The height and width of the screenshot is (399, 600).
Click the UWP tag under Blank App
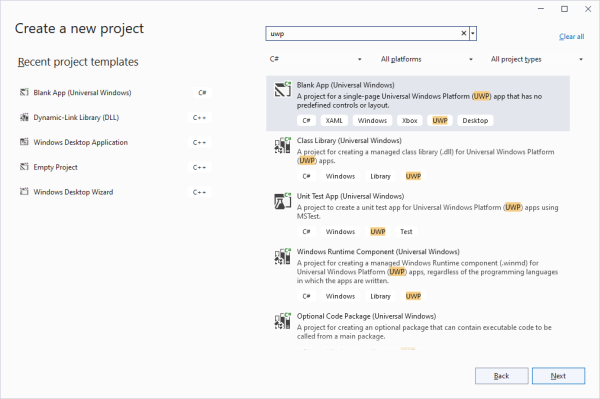click(x=440, y=121)
